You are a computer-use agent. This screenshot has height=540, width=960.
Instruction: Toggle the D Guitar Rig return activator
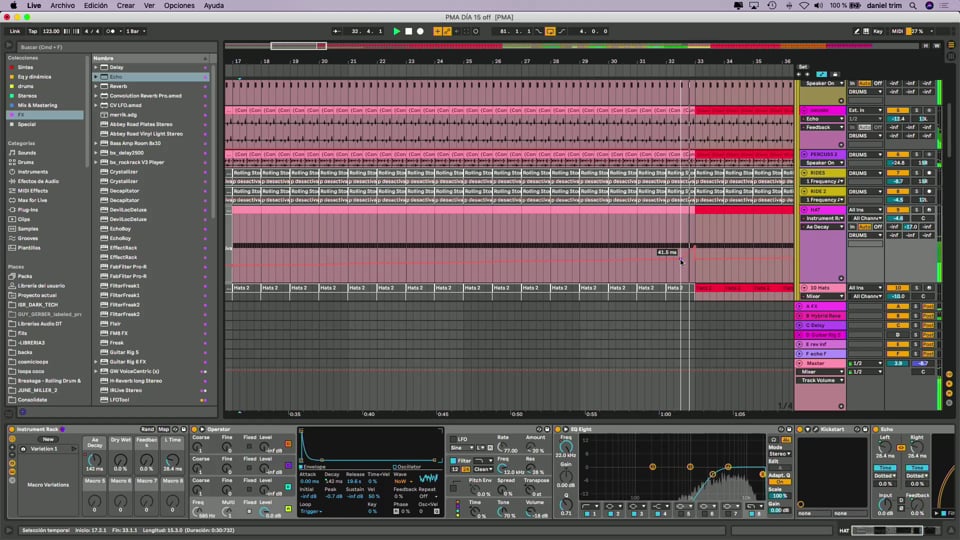tap(898, 335)
